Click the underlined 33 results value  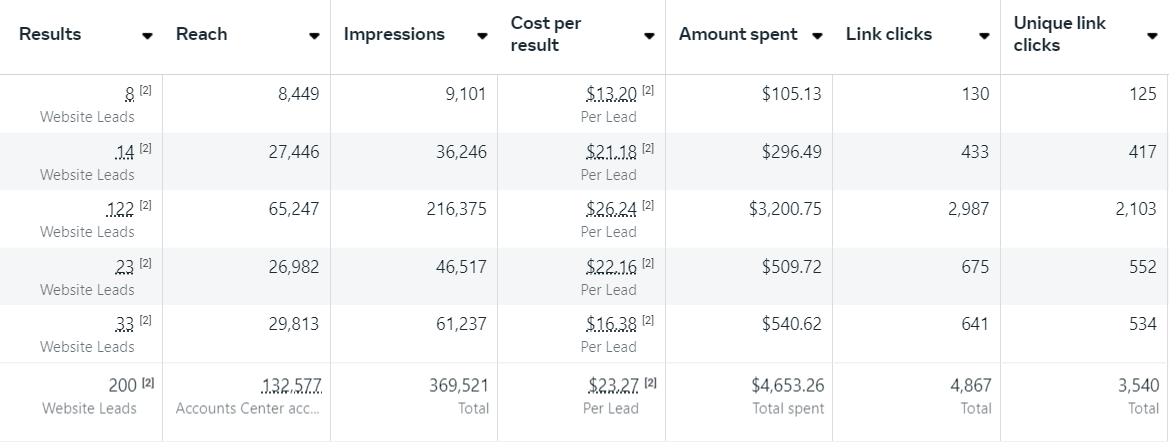125,324
